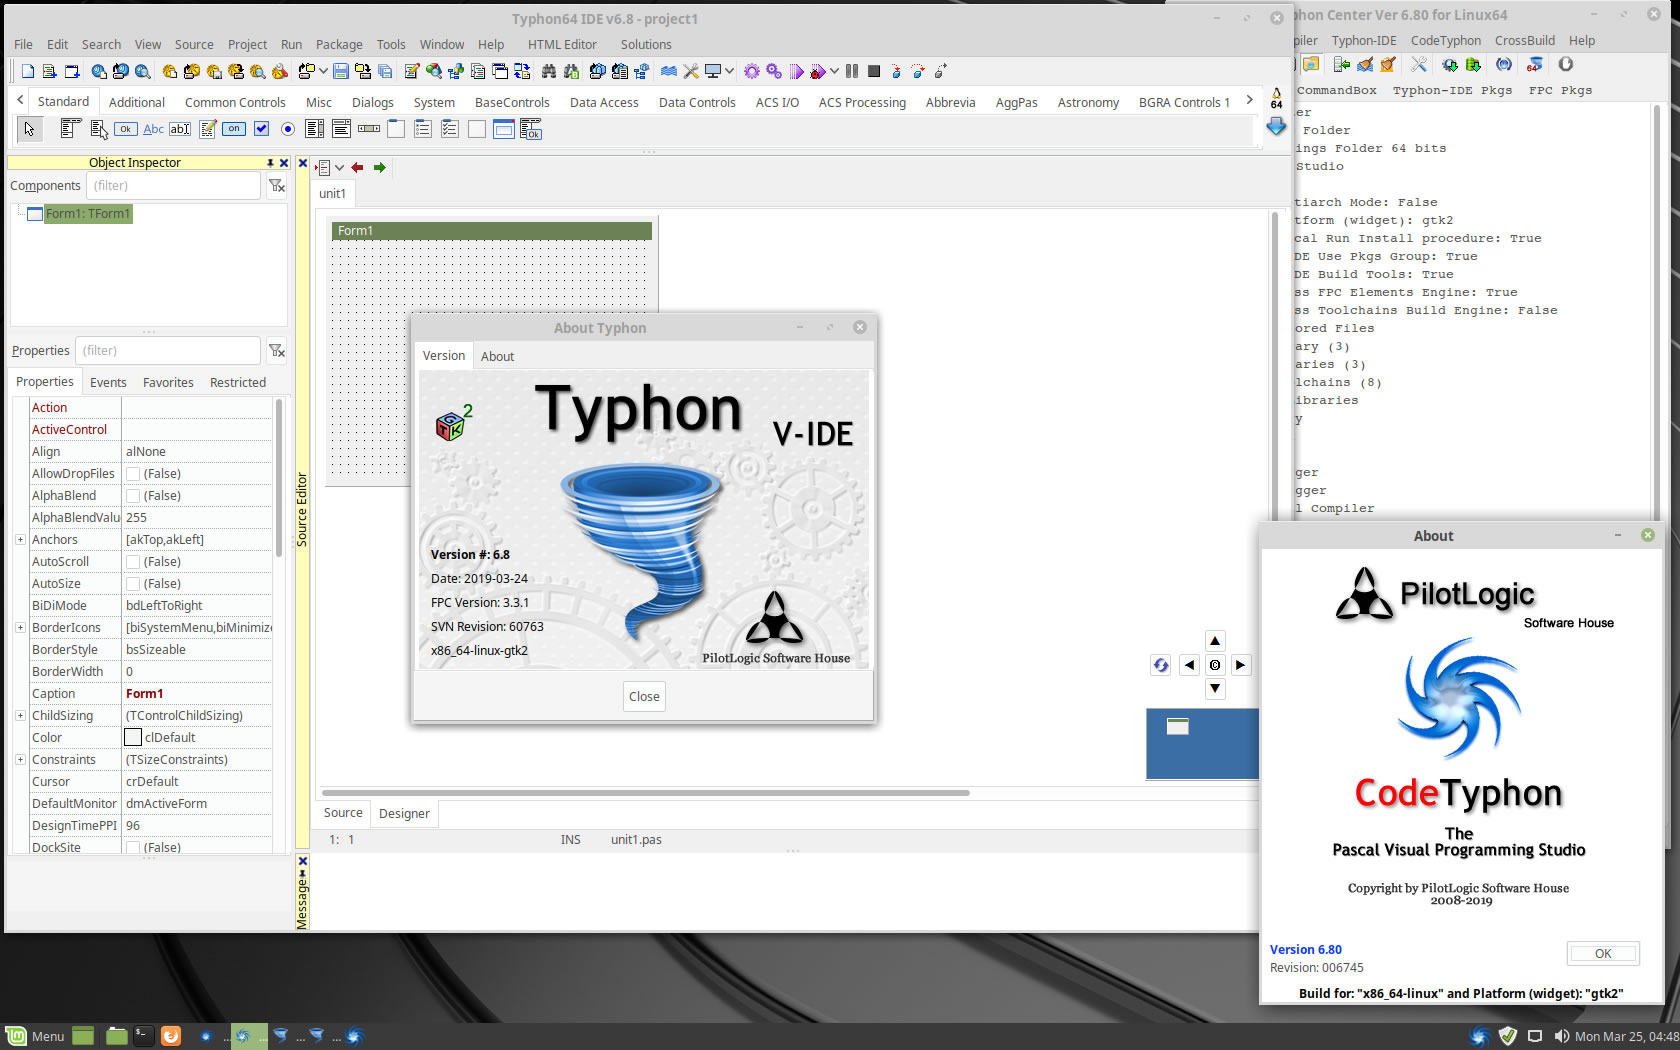Select the TScrollBar component icon
The width and height of the screenshot is (1680, 1050).
click(369, 128)
